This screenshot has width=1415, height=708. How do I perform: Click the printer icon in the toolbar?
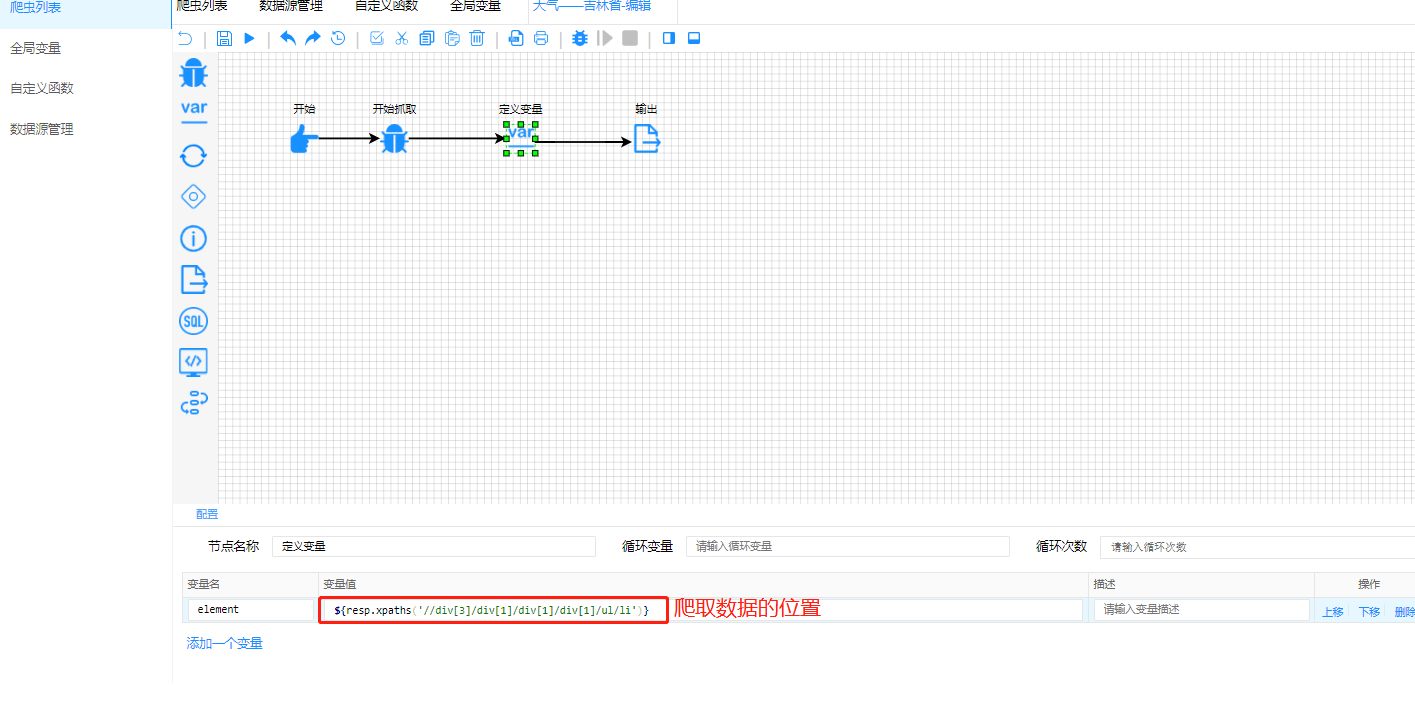(x=541, y=38)
